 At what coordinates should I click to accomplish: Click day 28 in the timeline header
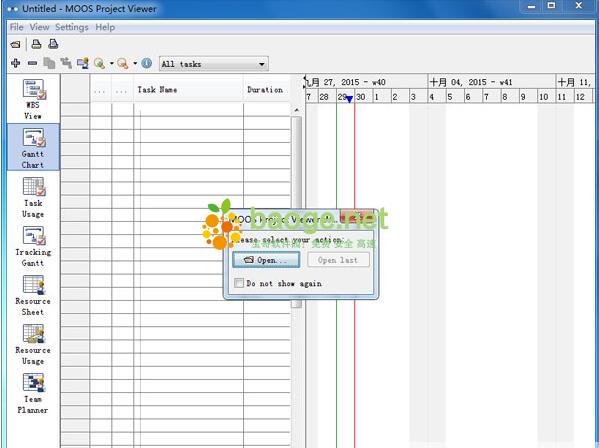(326, 97)
